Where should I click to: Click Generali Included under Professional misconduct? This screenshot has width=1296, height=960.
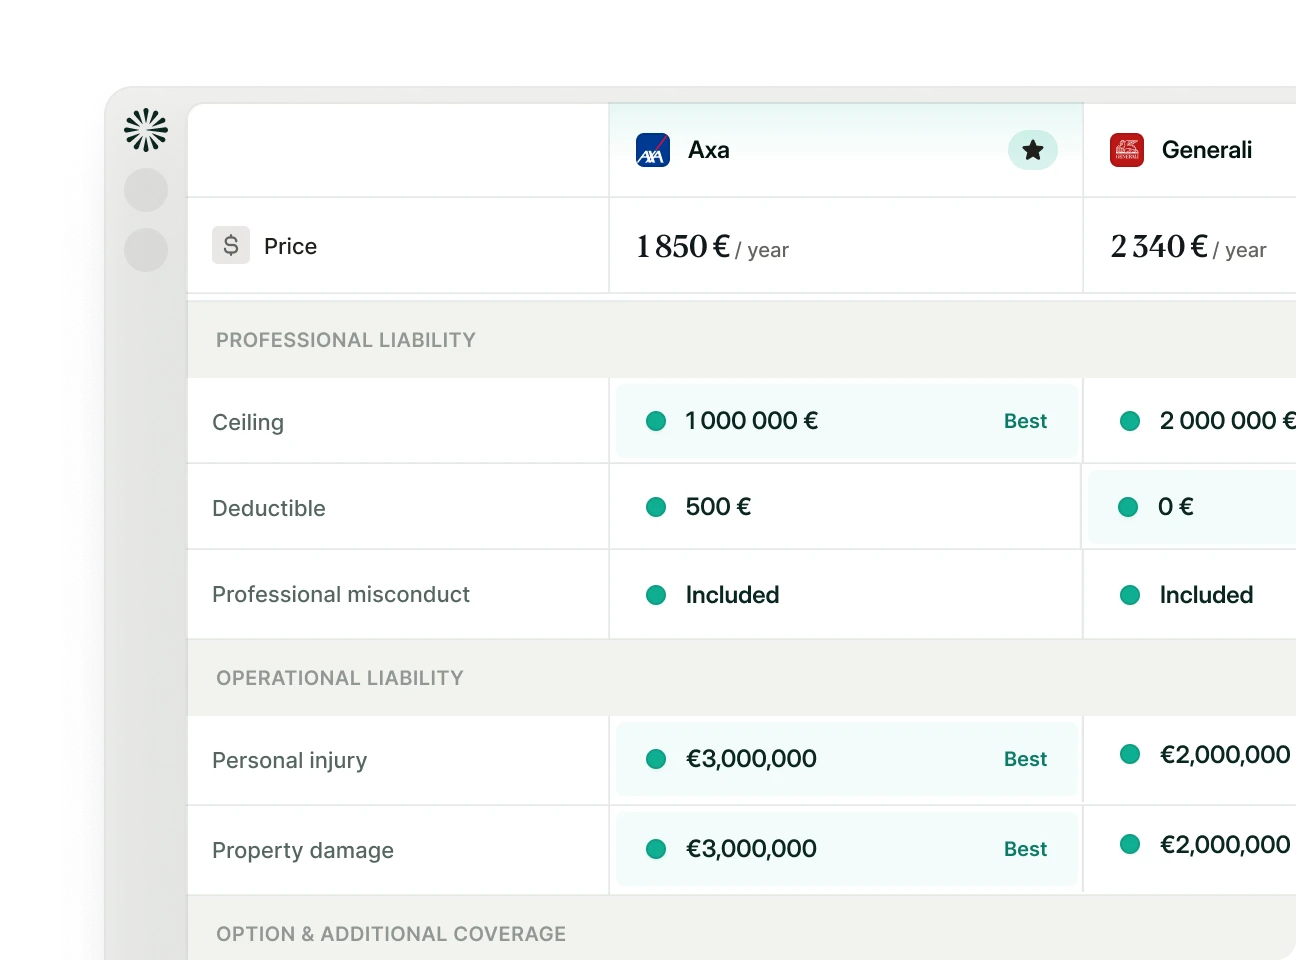(x=1206, y=595)
